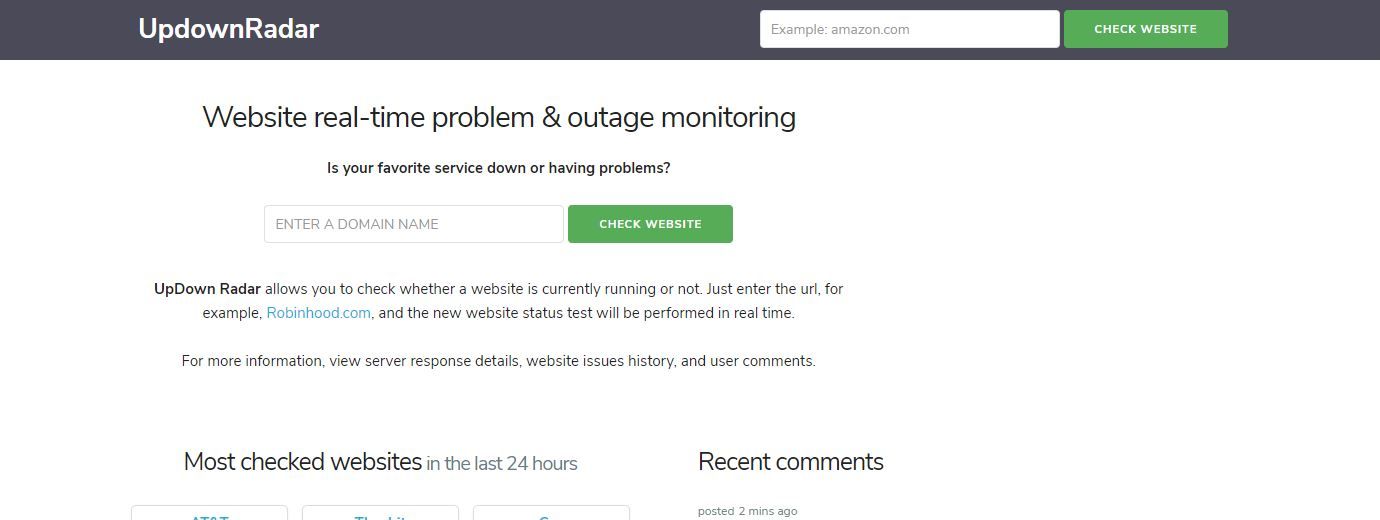The width and height of the screenshot is (1380, 520).
Task: Click the 'For more information' paragraph
Action: pyautogui.click(x=498, y=361)
